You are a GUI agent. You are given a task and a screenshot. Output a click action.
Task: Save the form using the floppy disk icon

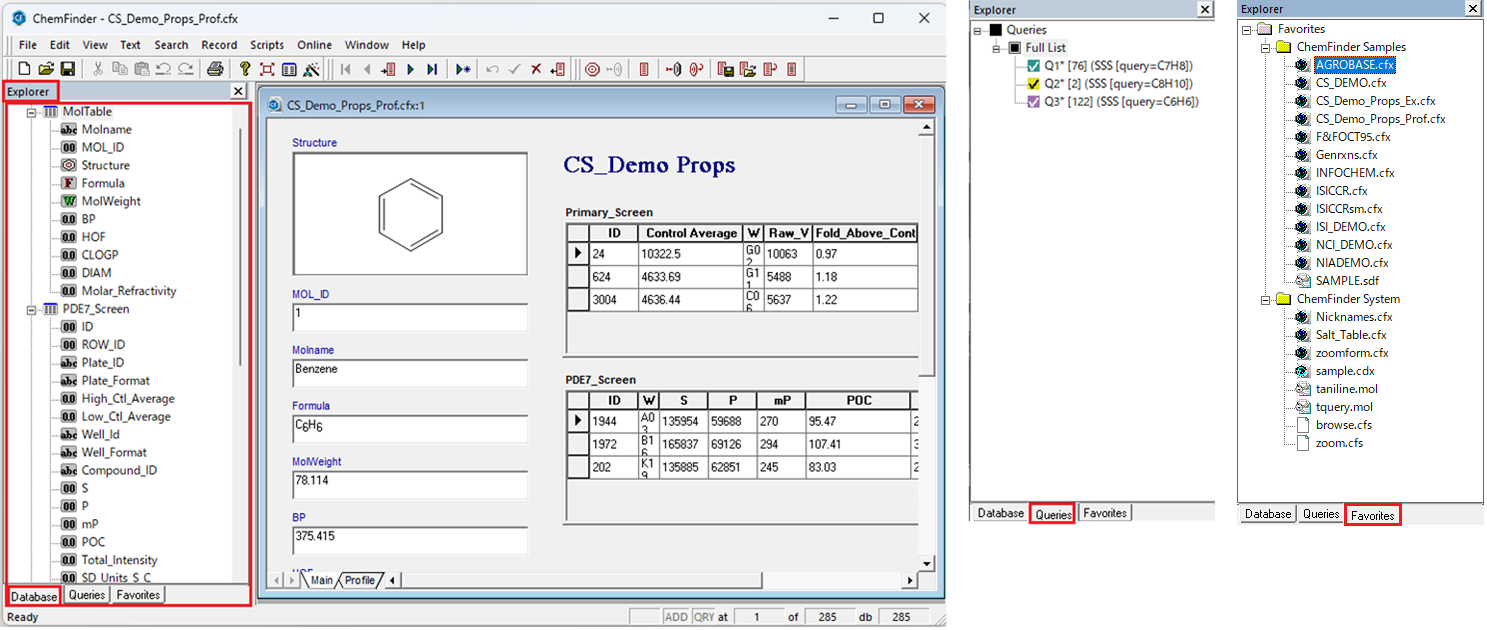[68, 69]
